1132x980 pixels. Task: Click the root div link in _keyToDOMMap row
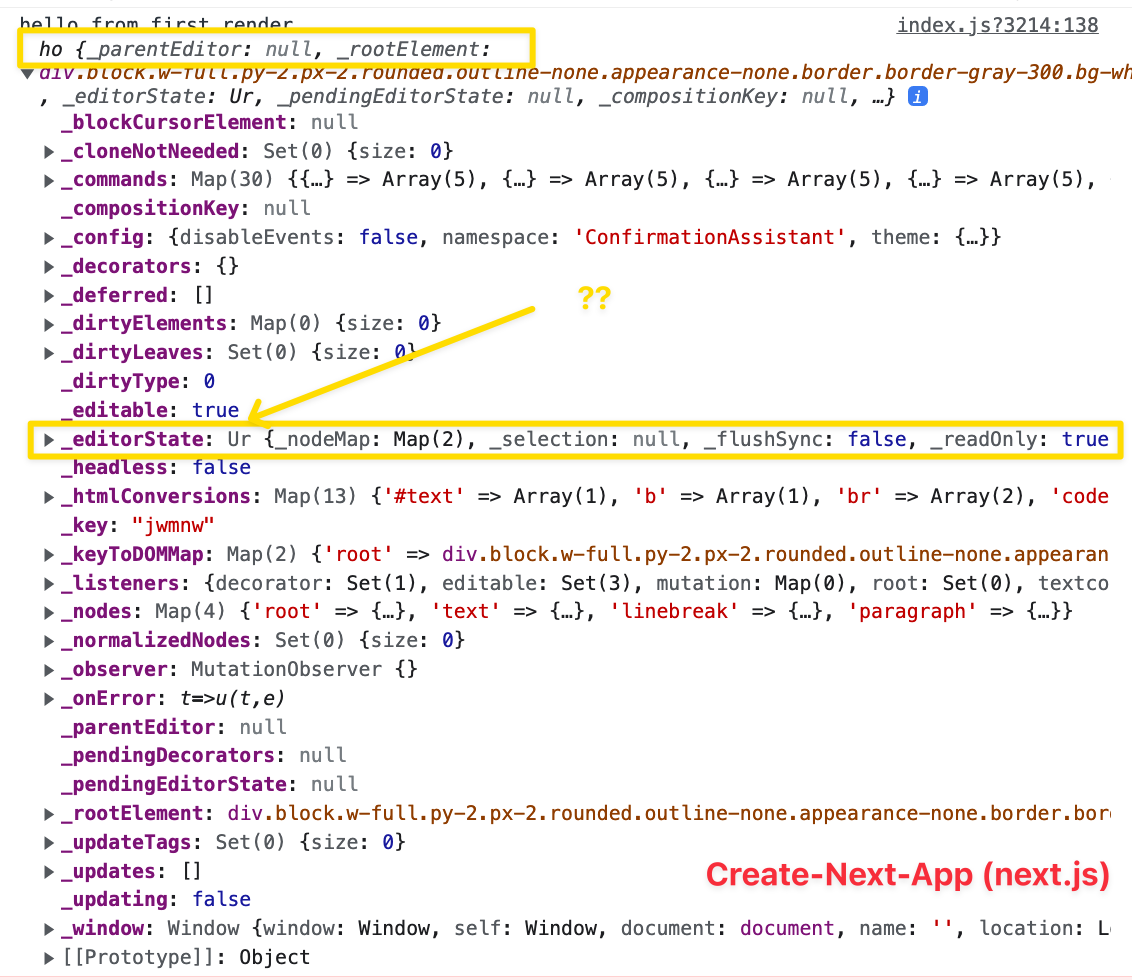tap(775, 555)
